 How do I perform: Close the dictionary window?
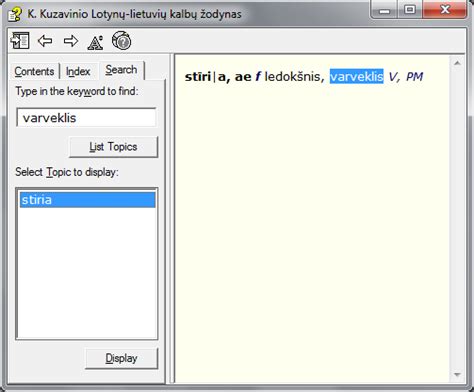point(445,10)
